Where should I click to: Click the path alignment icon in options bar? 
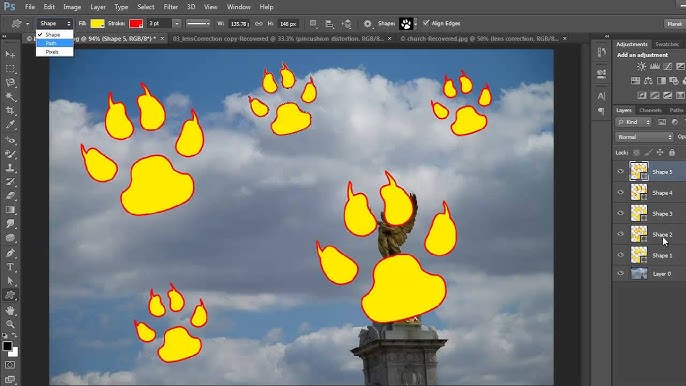coord(330,24)
